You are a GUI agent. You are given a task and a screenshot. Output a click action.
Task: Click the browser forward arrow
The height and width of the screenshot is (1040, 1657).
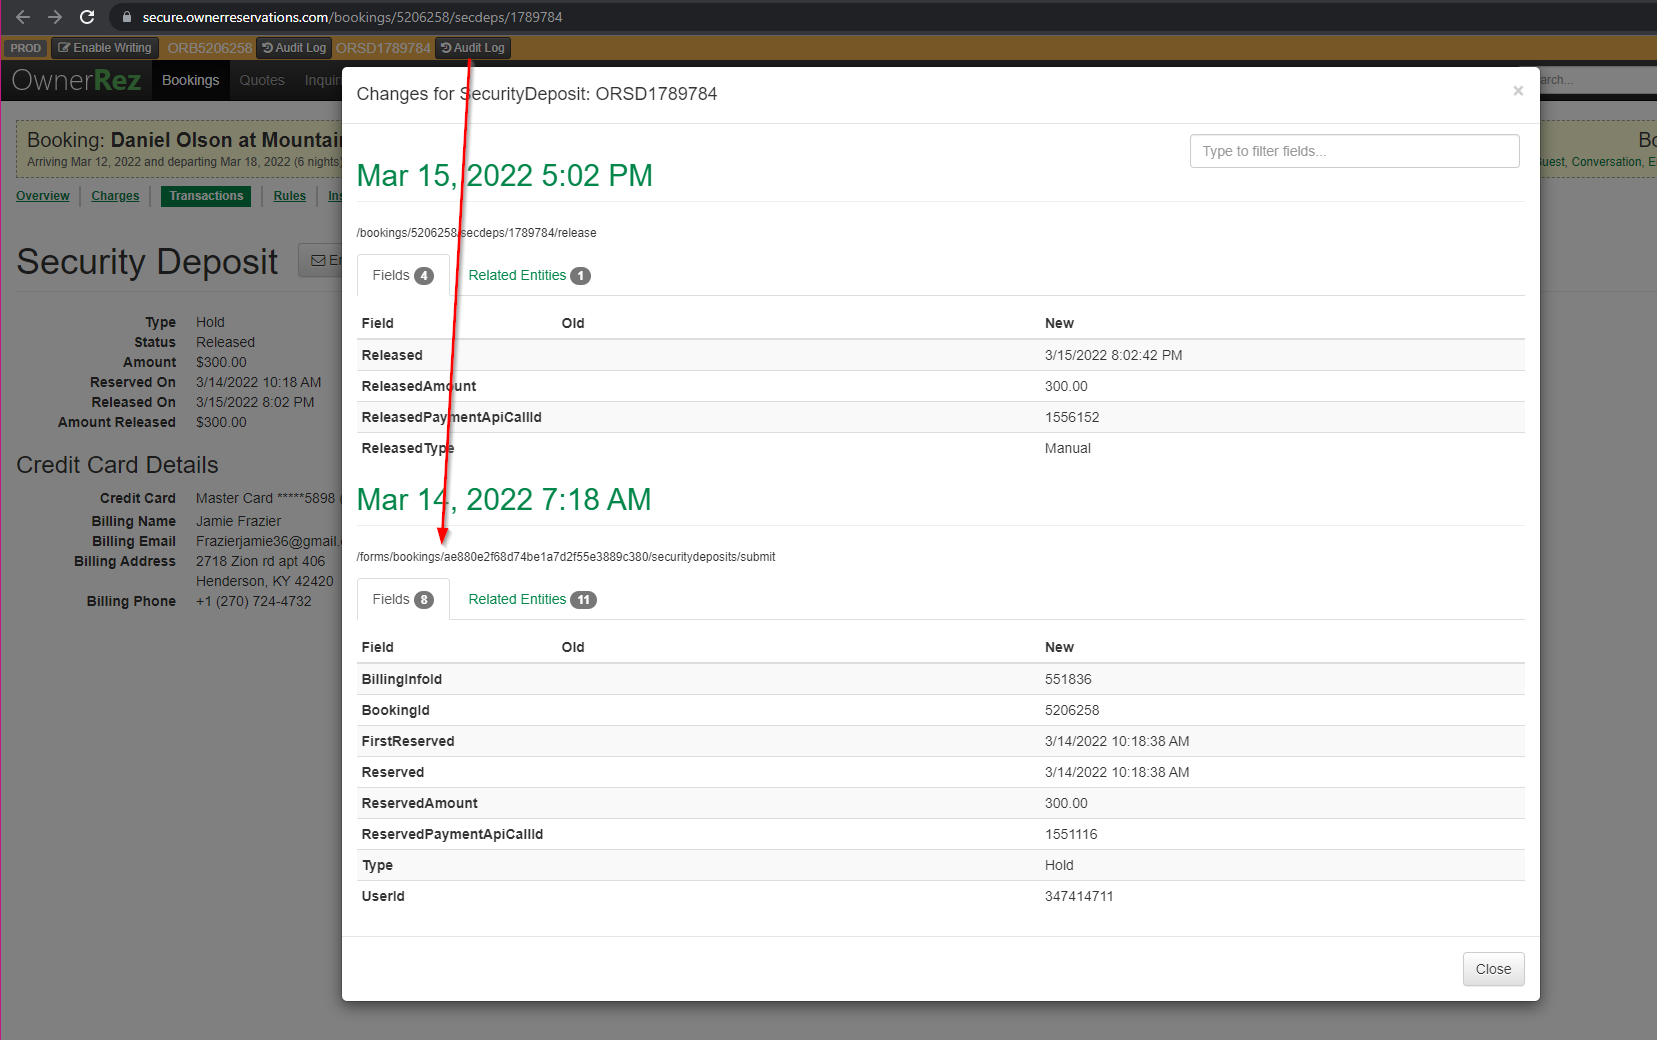(x=55, y=17)
